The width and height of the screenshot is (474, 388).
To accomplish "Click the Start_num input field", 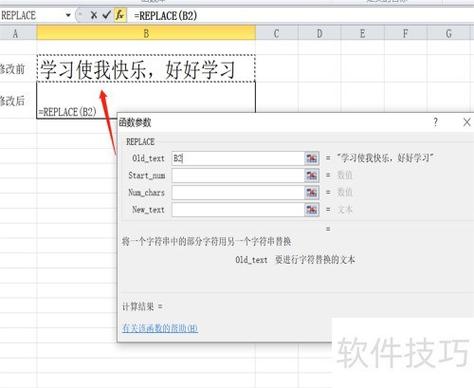I will click(238, 175).
